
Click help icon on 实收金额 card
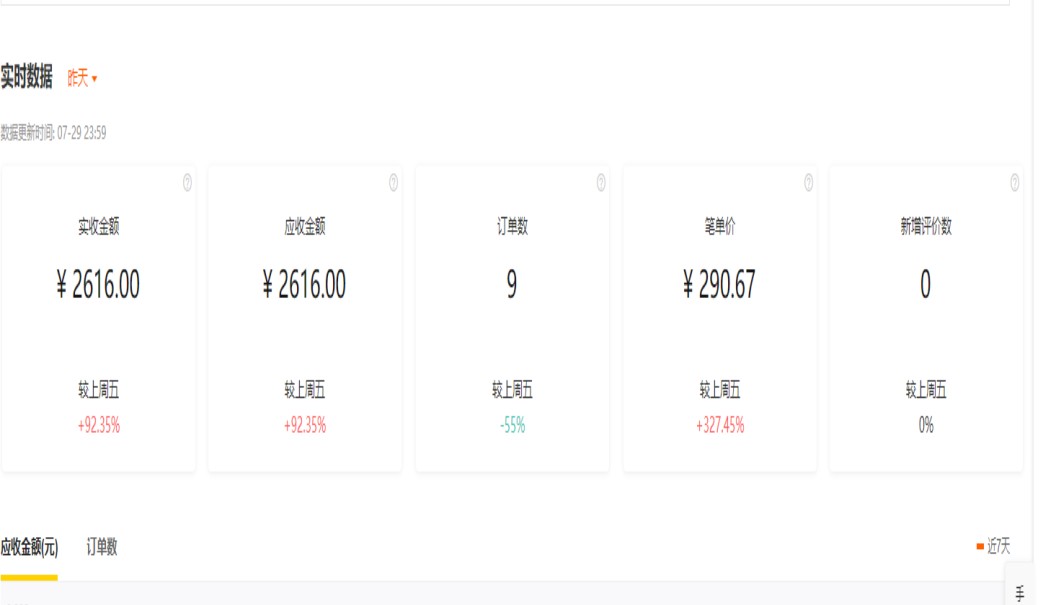[187, 182]
